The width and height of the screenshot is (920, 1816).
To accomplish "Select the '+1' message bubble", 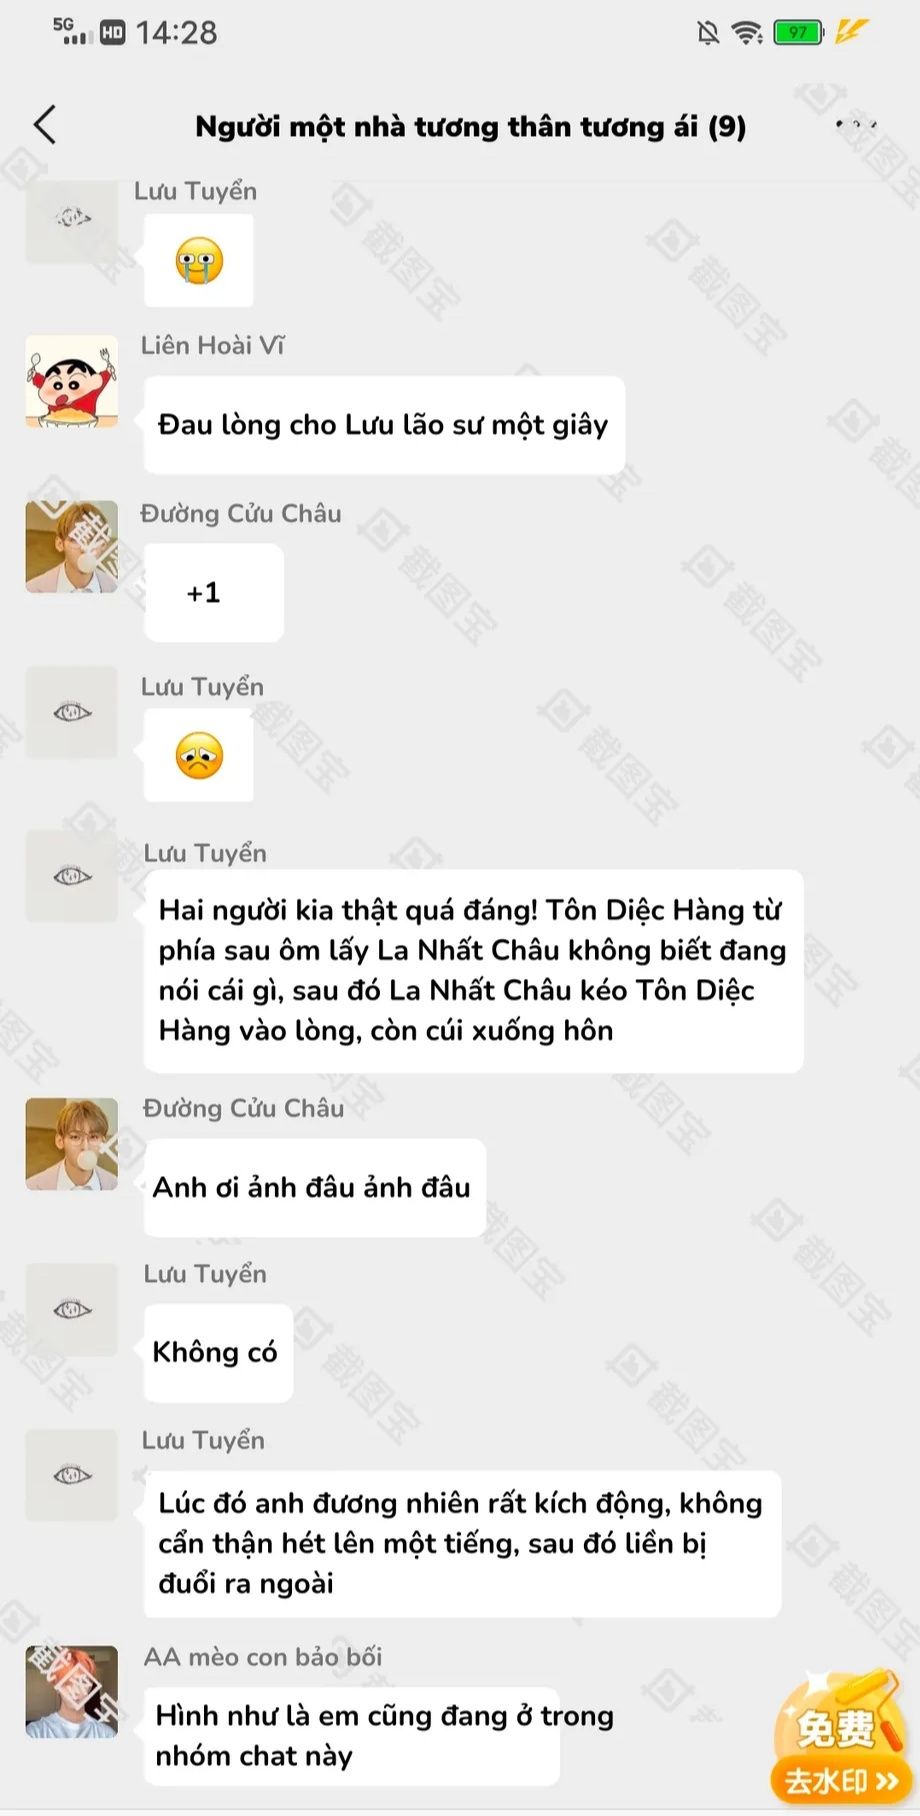I will click(x=214, y=592).
